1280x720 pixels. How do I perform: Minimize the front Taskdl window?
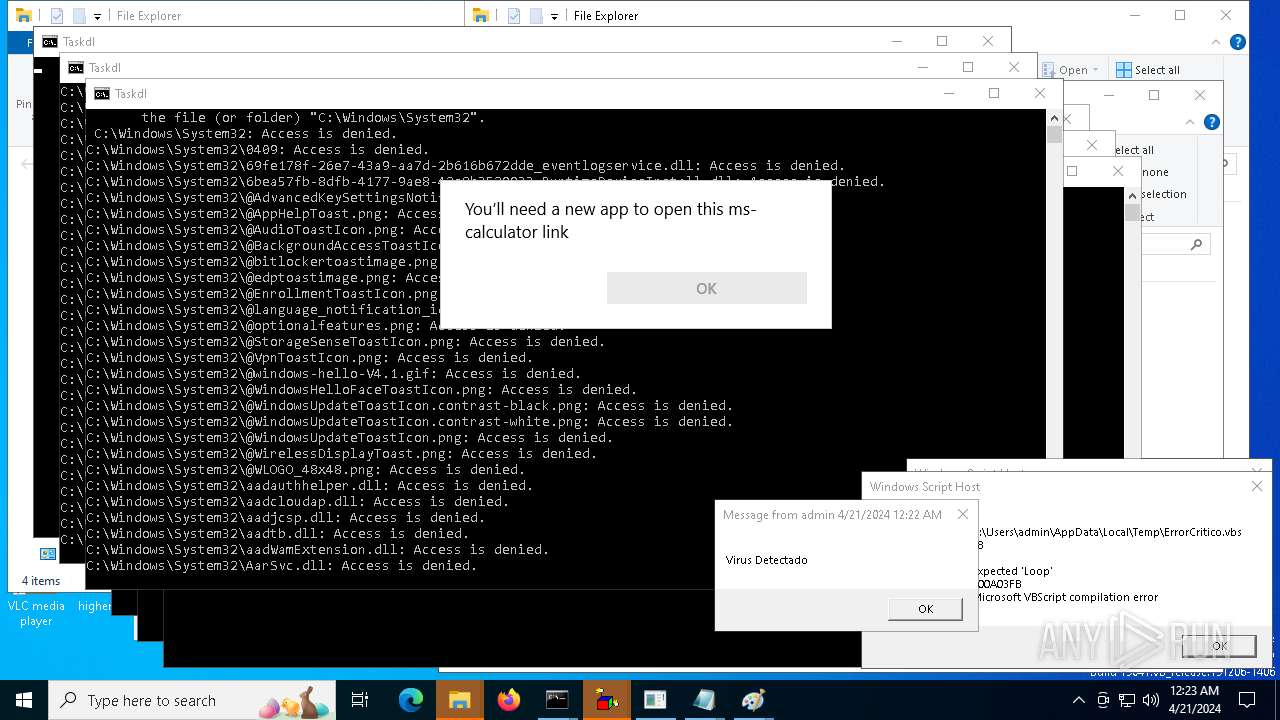click(947, 93)
